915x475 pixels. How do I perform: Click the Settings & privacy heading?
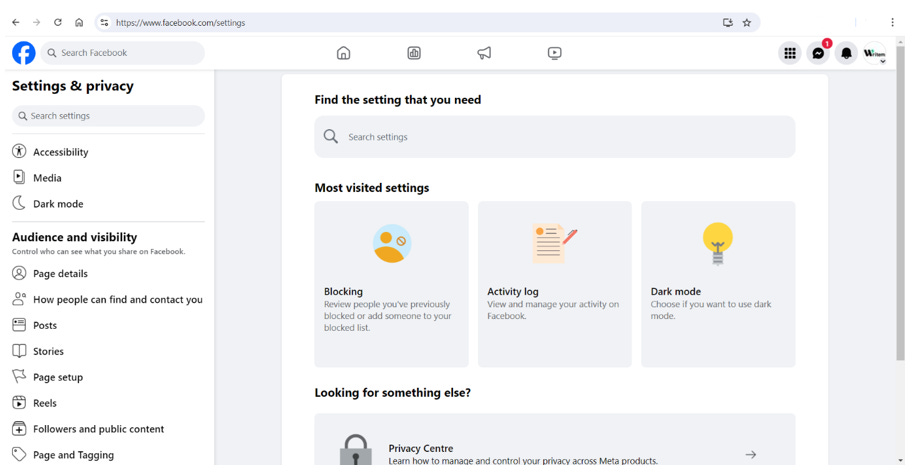(x=73, y=86)
